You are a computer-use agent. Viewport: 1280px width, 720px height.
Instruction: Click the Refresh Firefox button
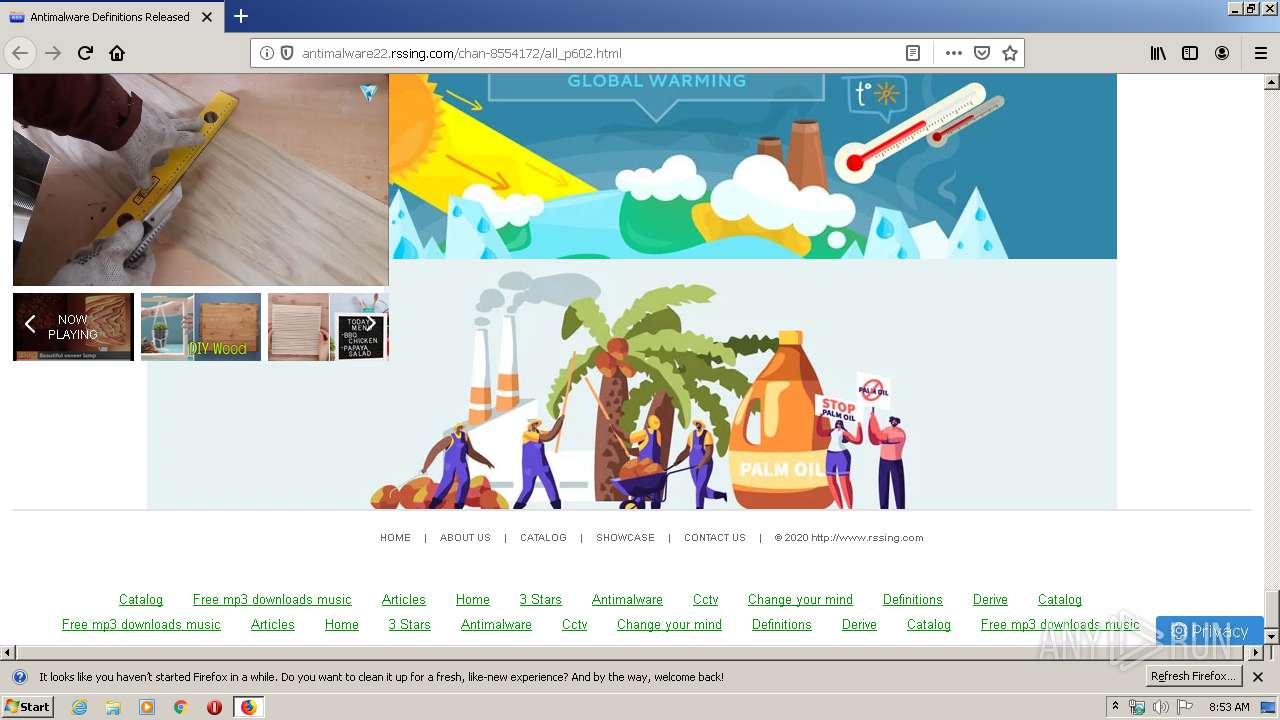pos(1194,677)
